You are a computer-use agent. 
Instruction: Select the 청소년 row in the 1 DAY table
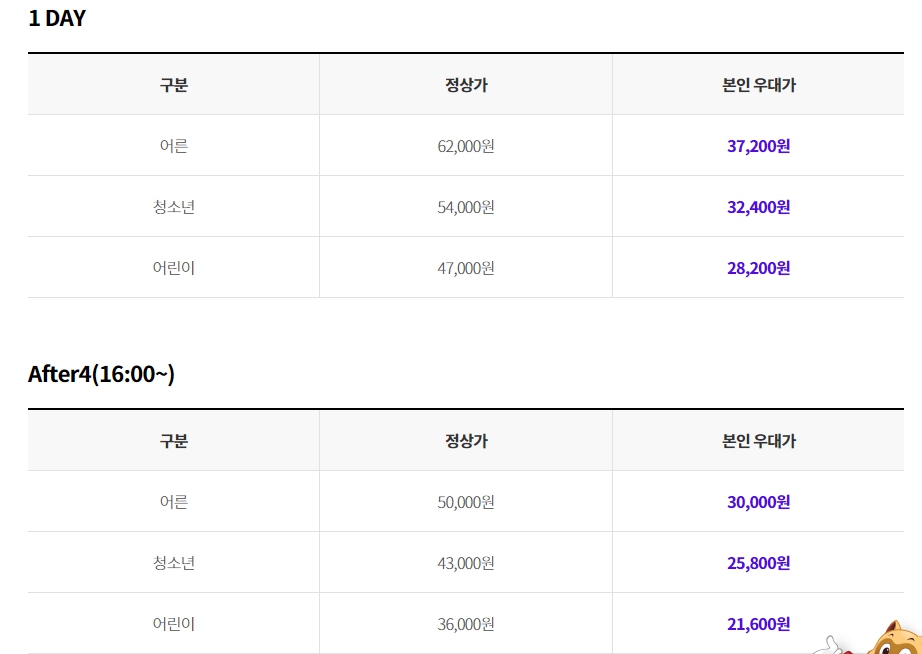pyautogui.click(x=466, y=206)
